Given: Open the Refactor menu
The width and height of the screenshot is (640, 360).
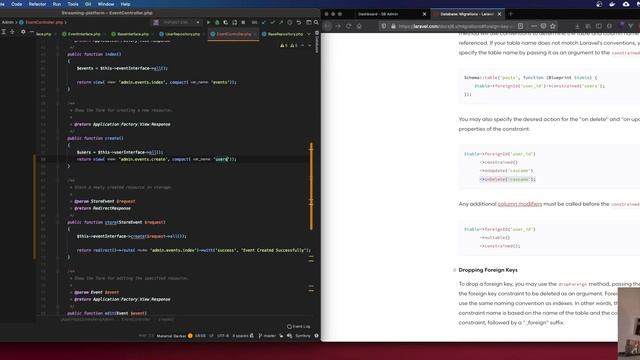Looking at the screenshot, I should pyautogui.click(x=37, y=4).
